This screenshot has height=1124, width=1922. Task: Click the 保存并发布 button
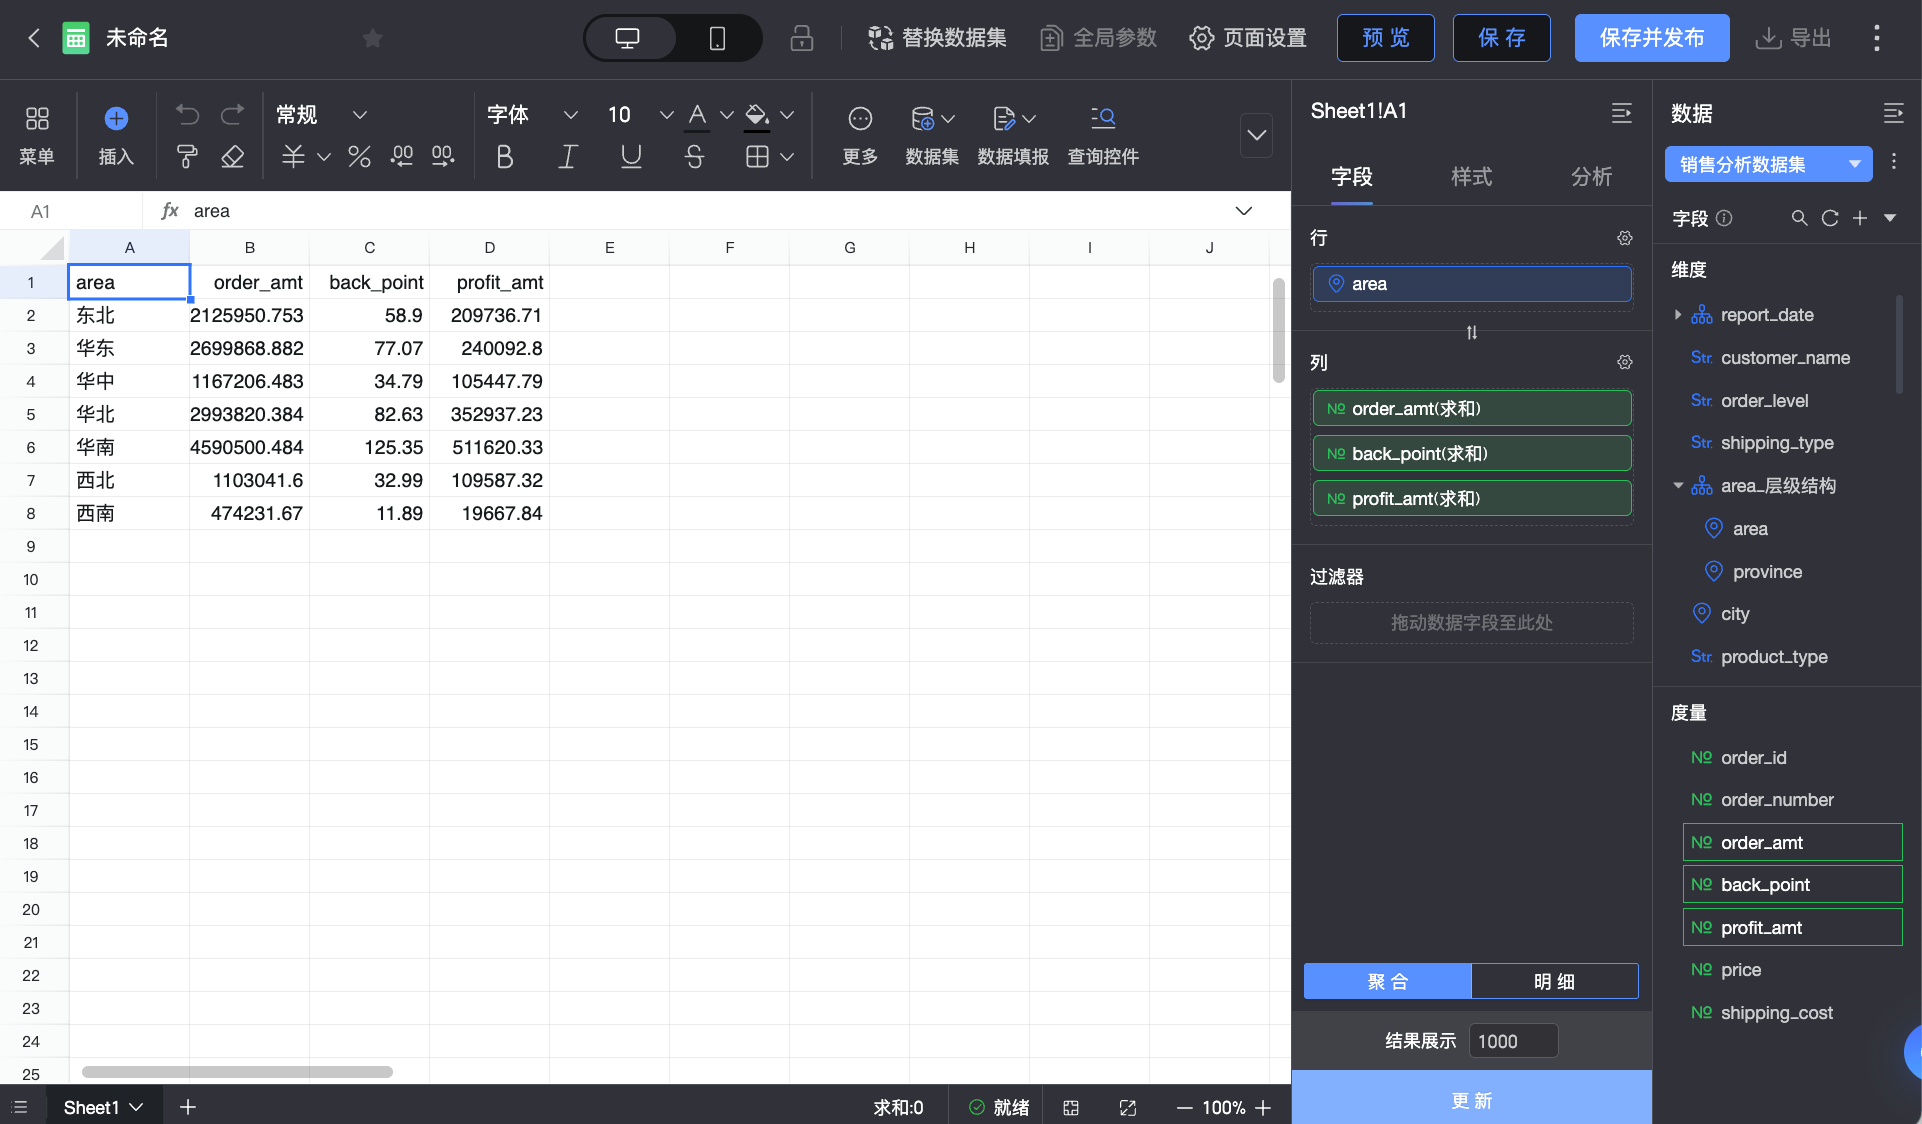coord(1651,38)
